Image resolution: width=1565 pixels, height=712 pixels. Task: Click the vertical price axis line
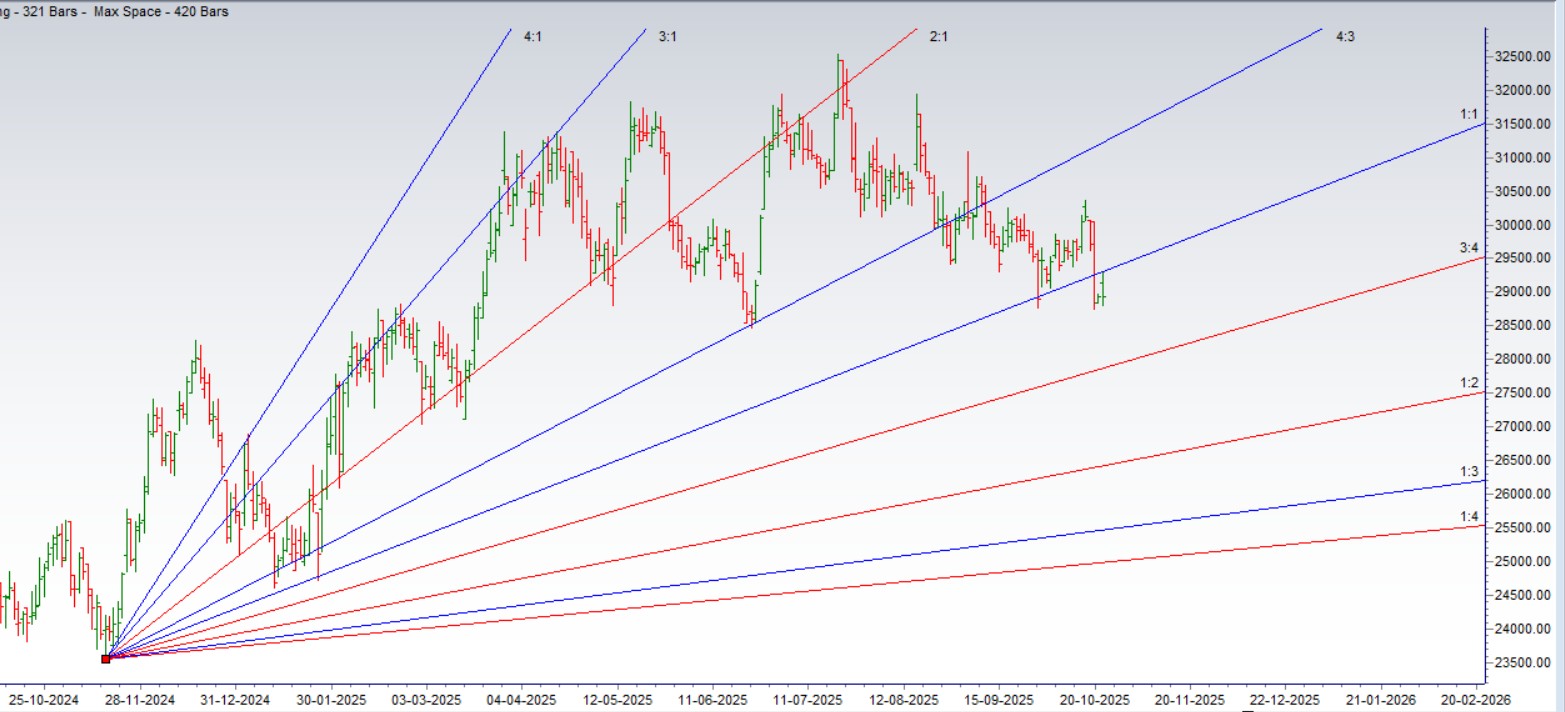1487,350
